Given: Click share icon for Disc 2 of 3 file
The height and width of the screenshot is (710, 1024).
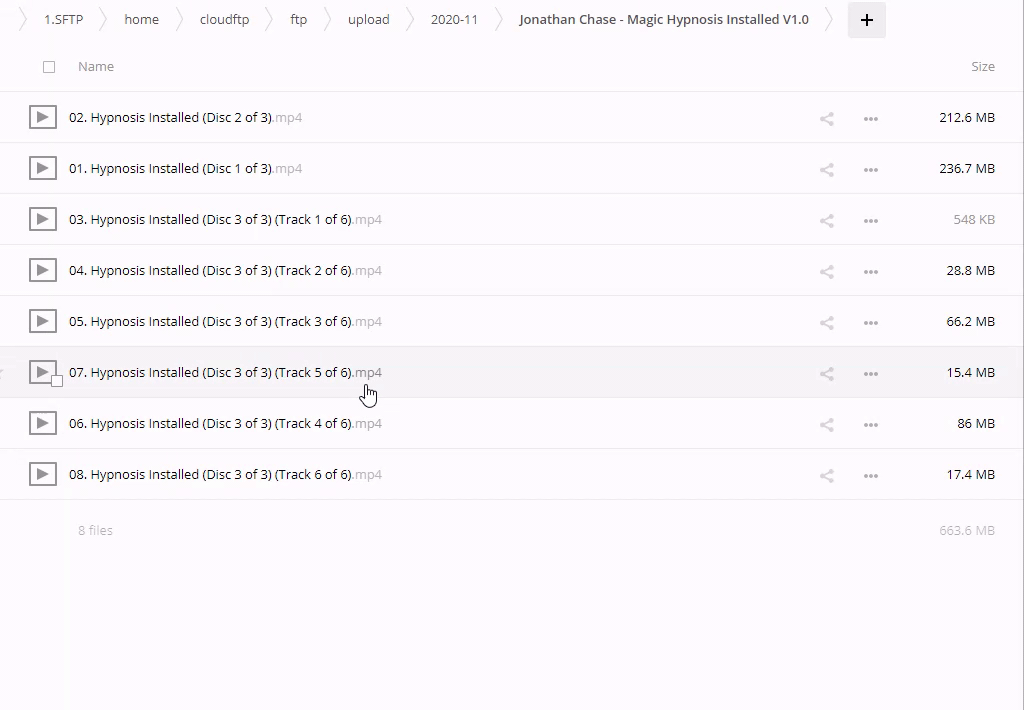Looking at the screenshot, I should pos(826,118).
